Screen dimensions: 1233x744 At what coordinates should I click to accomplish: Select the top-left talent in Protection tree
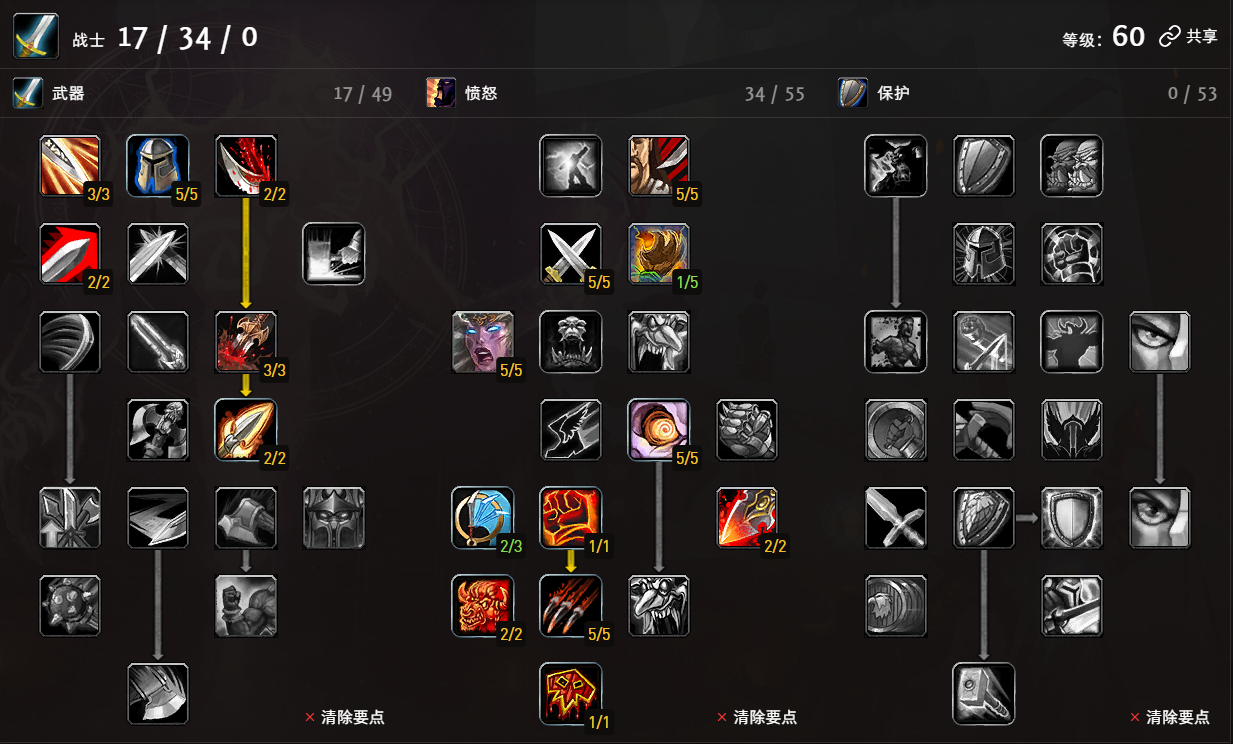pyautogui.click(x=896, y=165)
